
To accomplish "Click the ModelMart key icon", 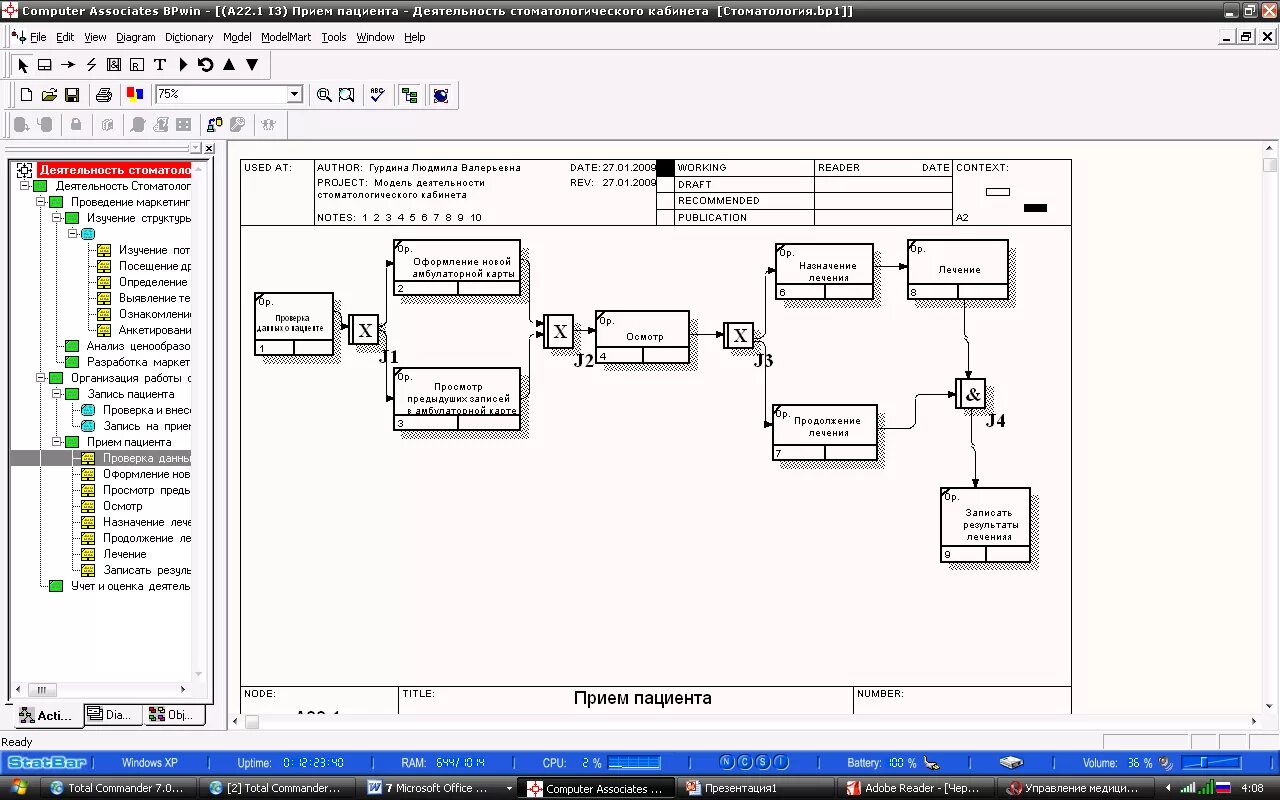I will (237, 125).
